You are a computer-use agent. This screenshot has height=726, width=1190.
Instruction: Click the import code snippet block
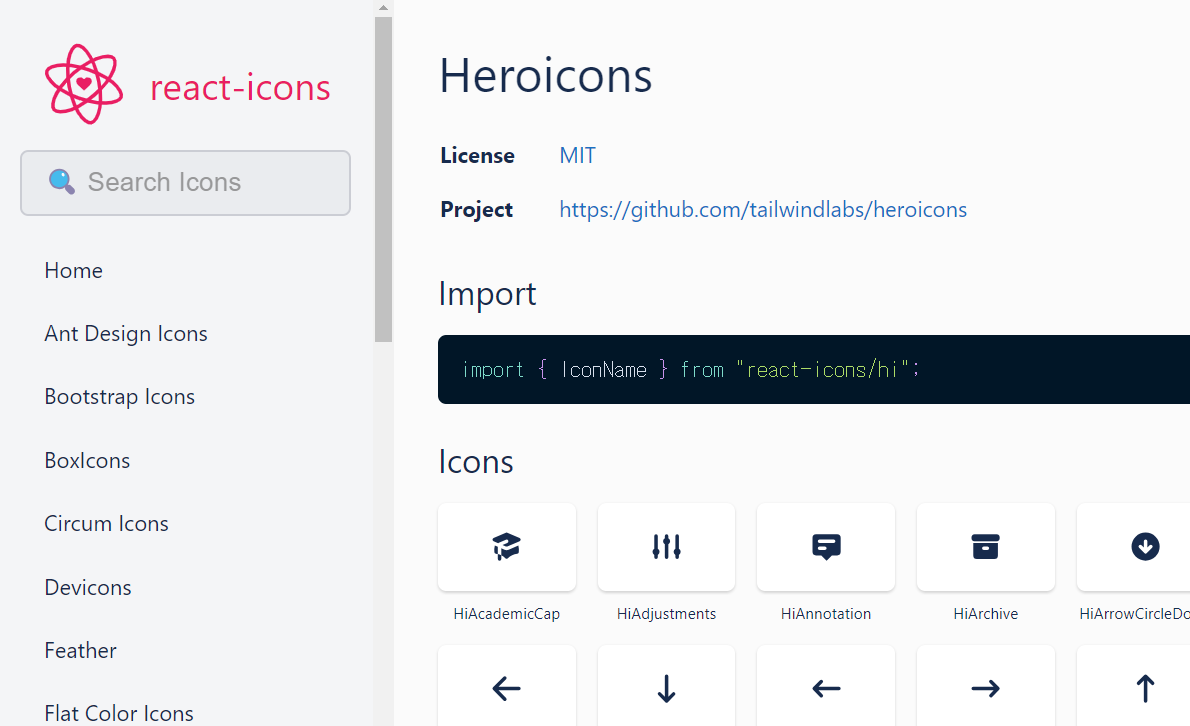[x=814, y=369]
